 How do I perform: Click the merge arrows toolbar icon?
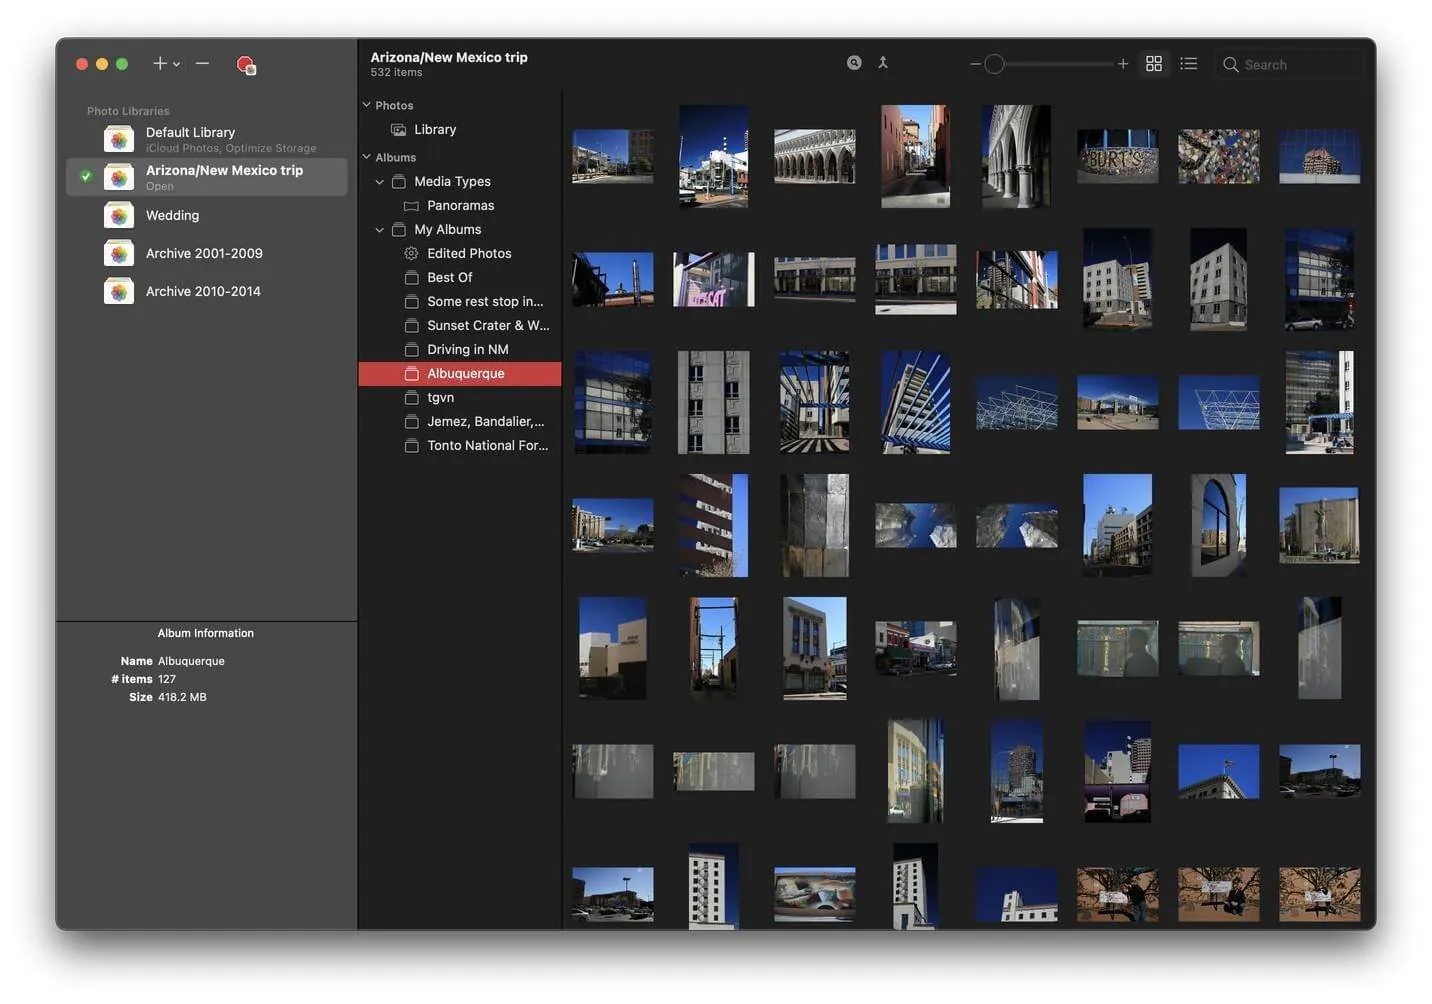tap(883, 63)
